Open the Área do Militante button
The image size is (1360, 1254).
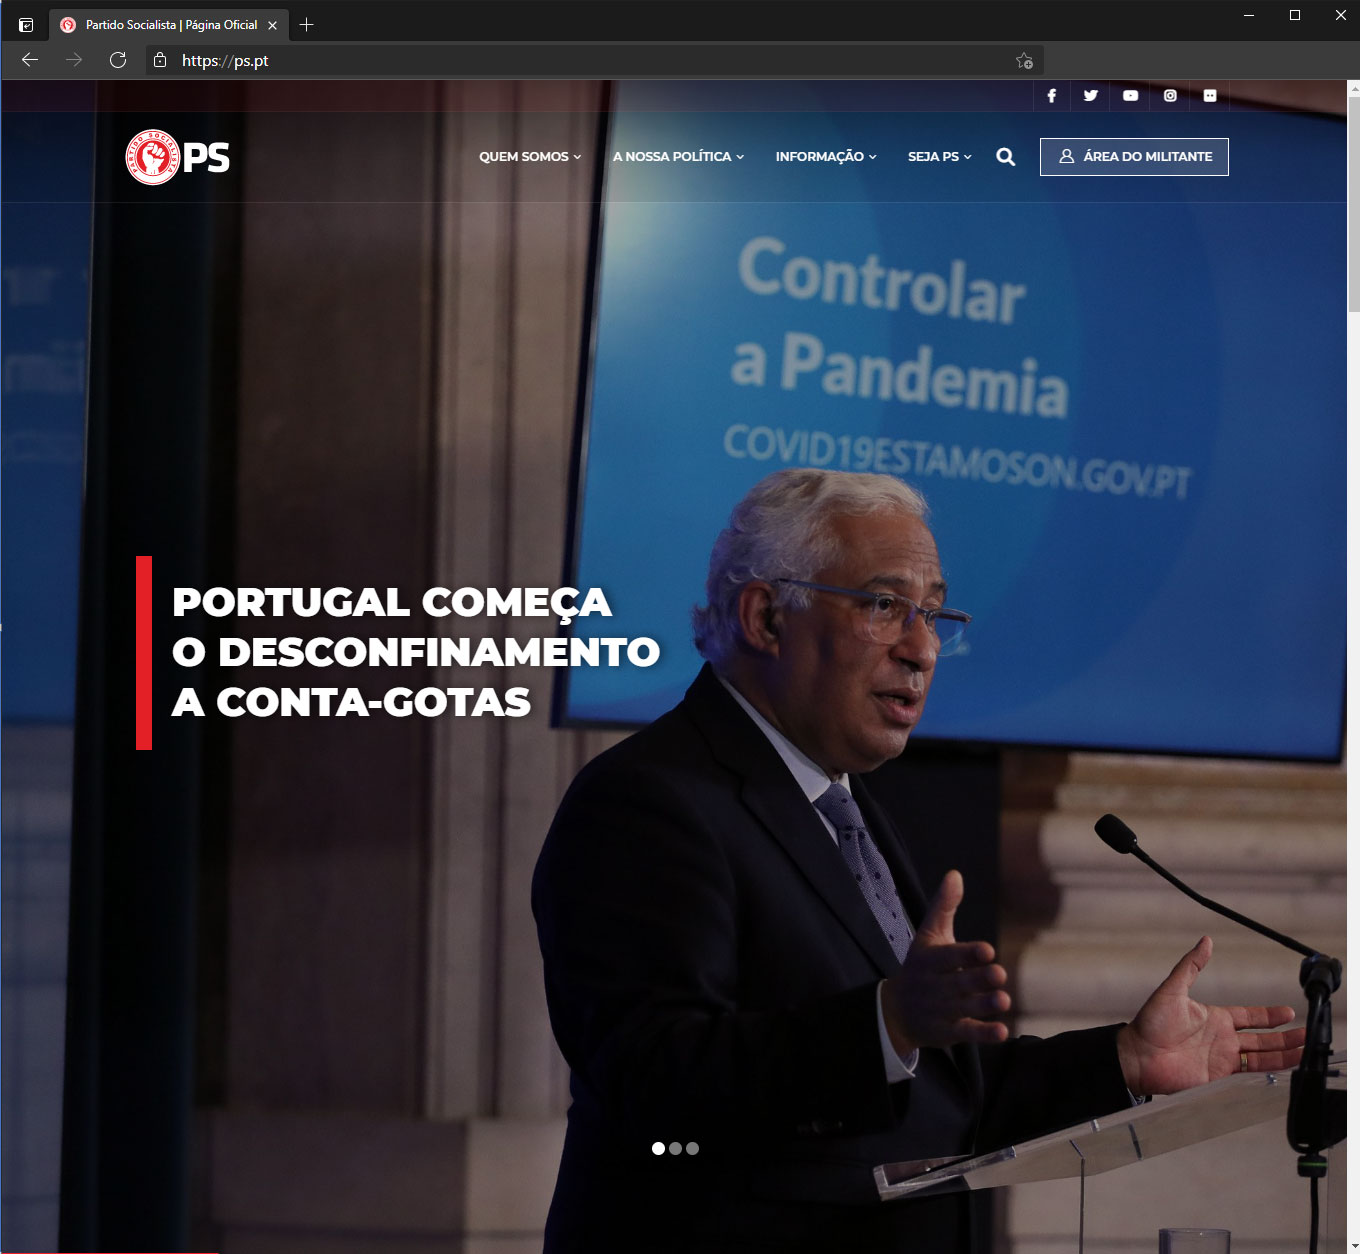click(1134, 157)
